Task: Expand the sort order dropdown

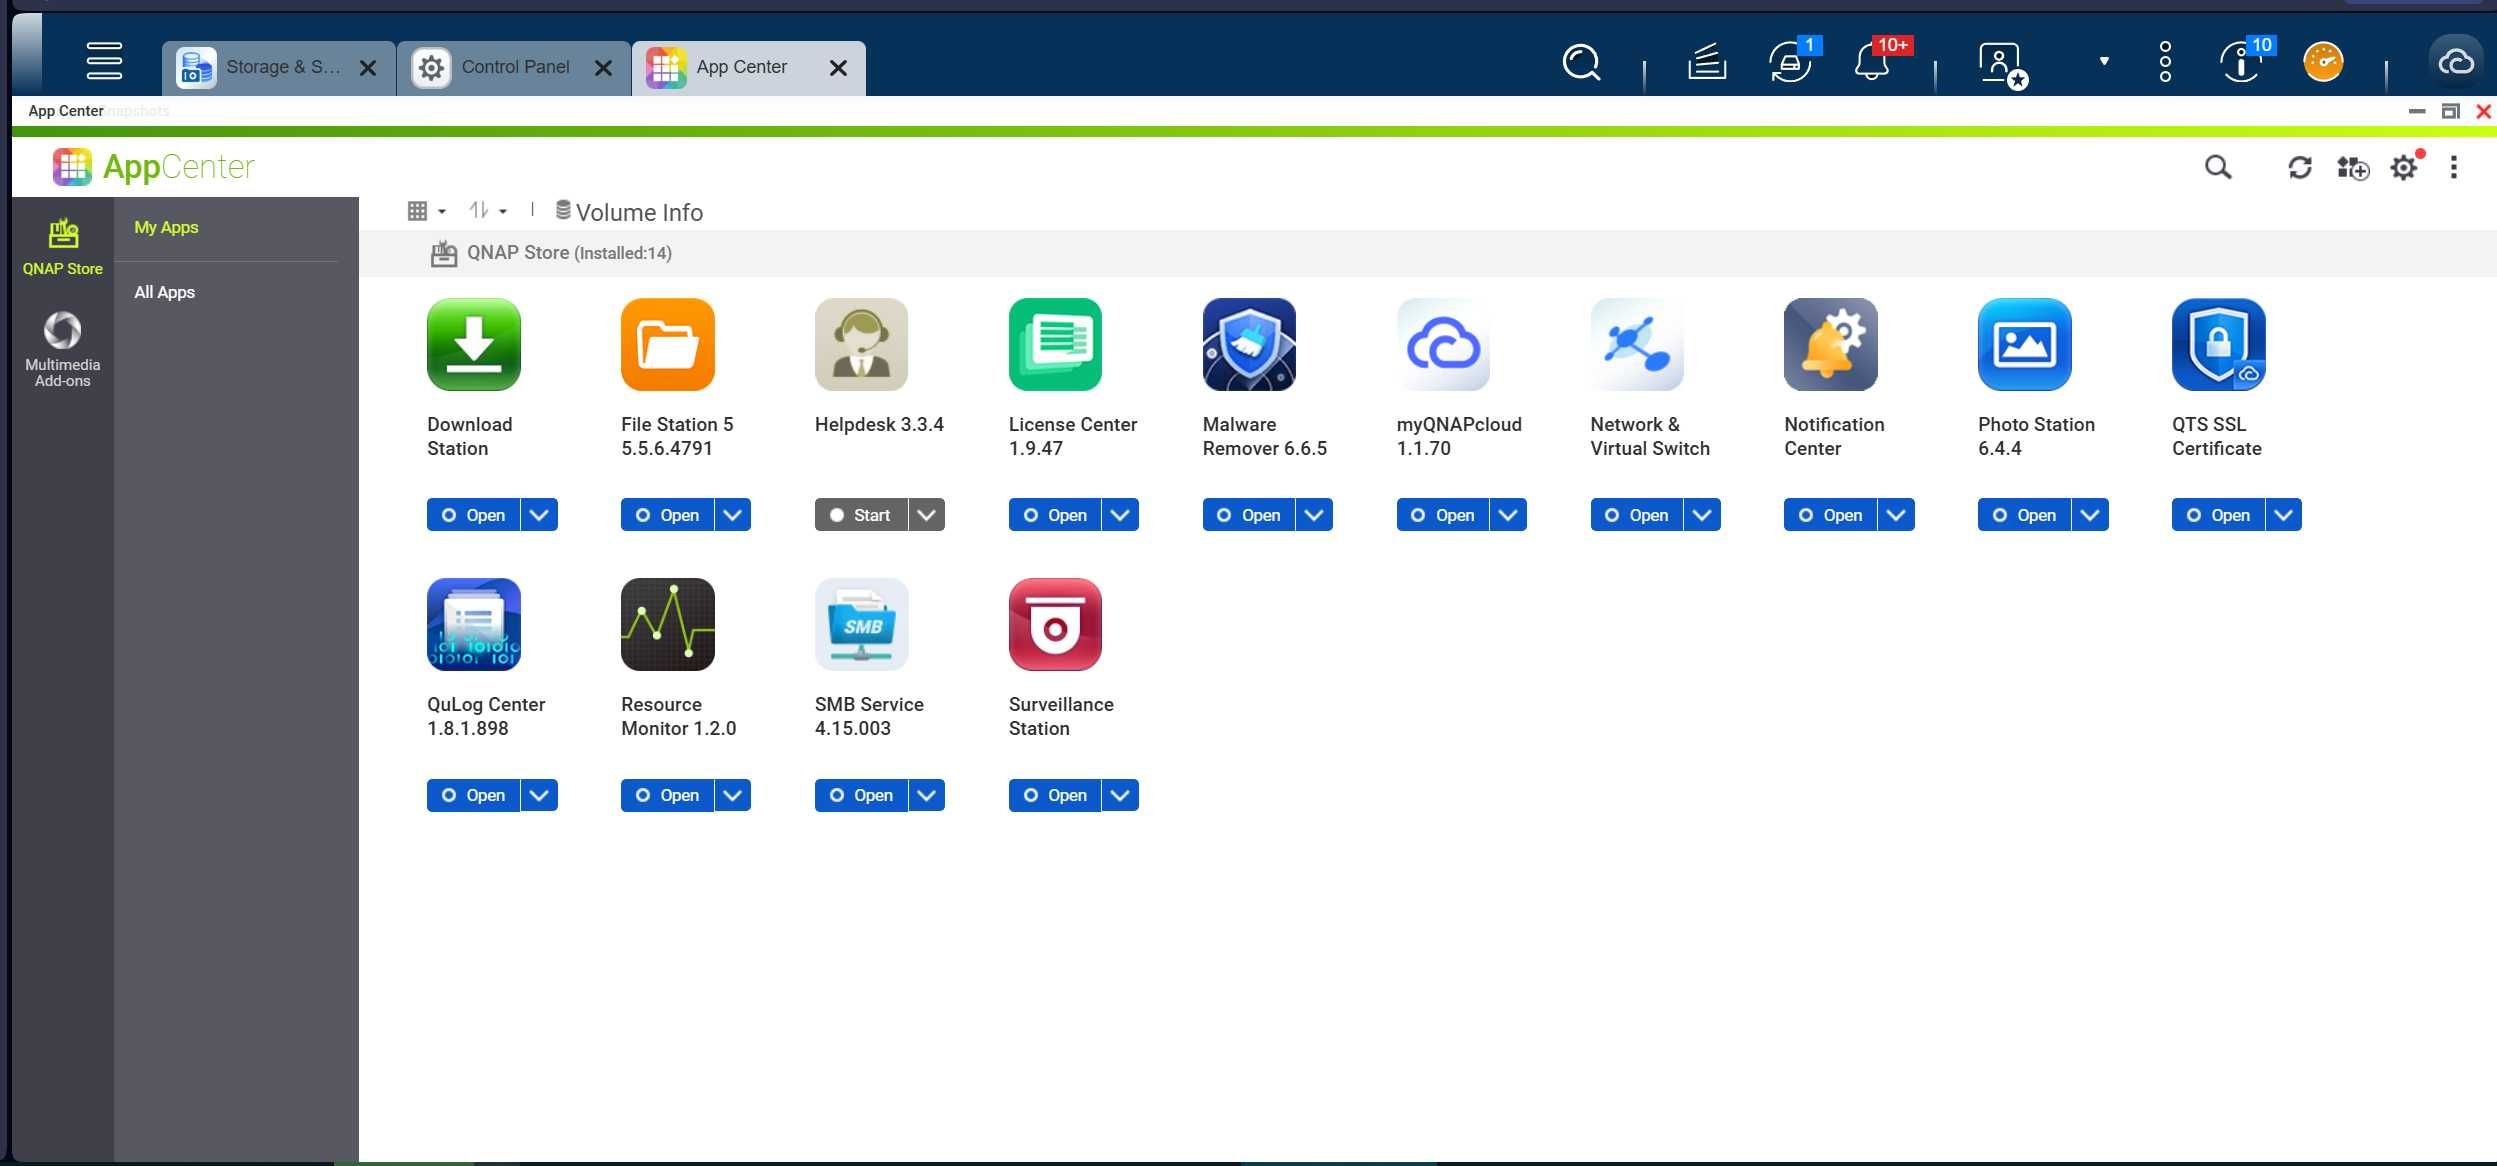Action: (488, 210)
